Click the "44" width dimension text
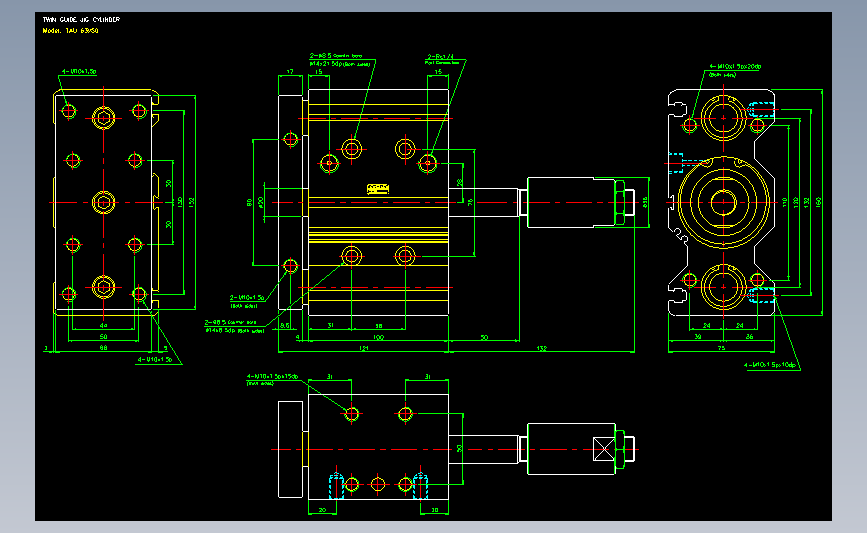The image size is (867, 533). click(103, 326)
